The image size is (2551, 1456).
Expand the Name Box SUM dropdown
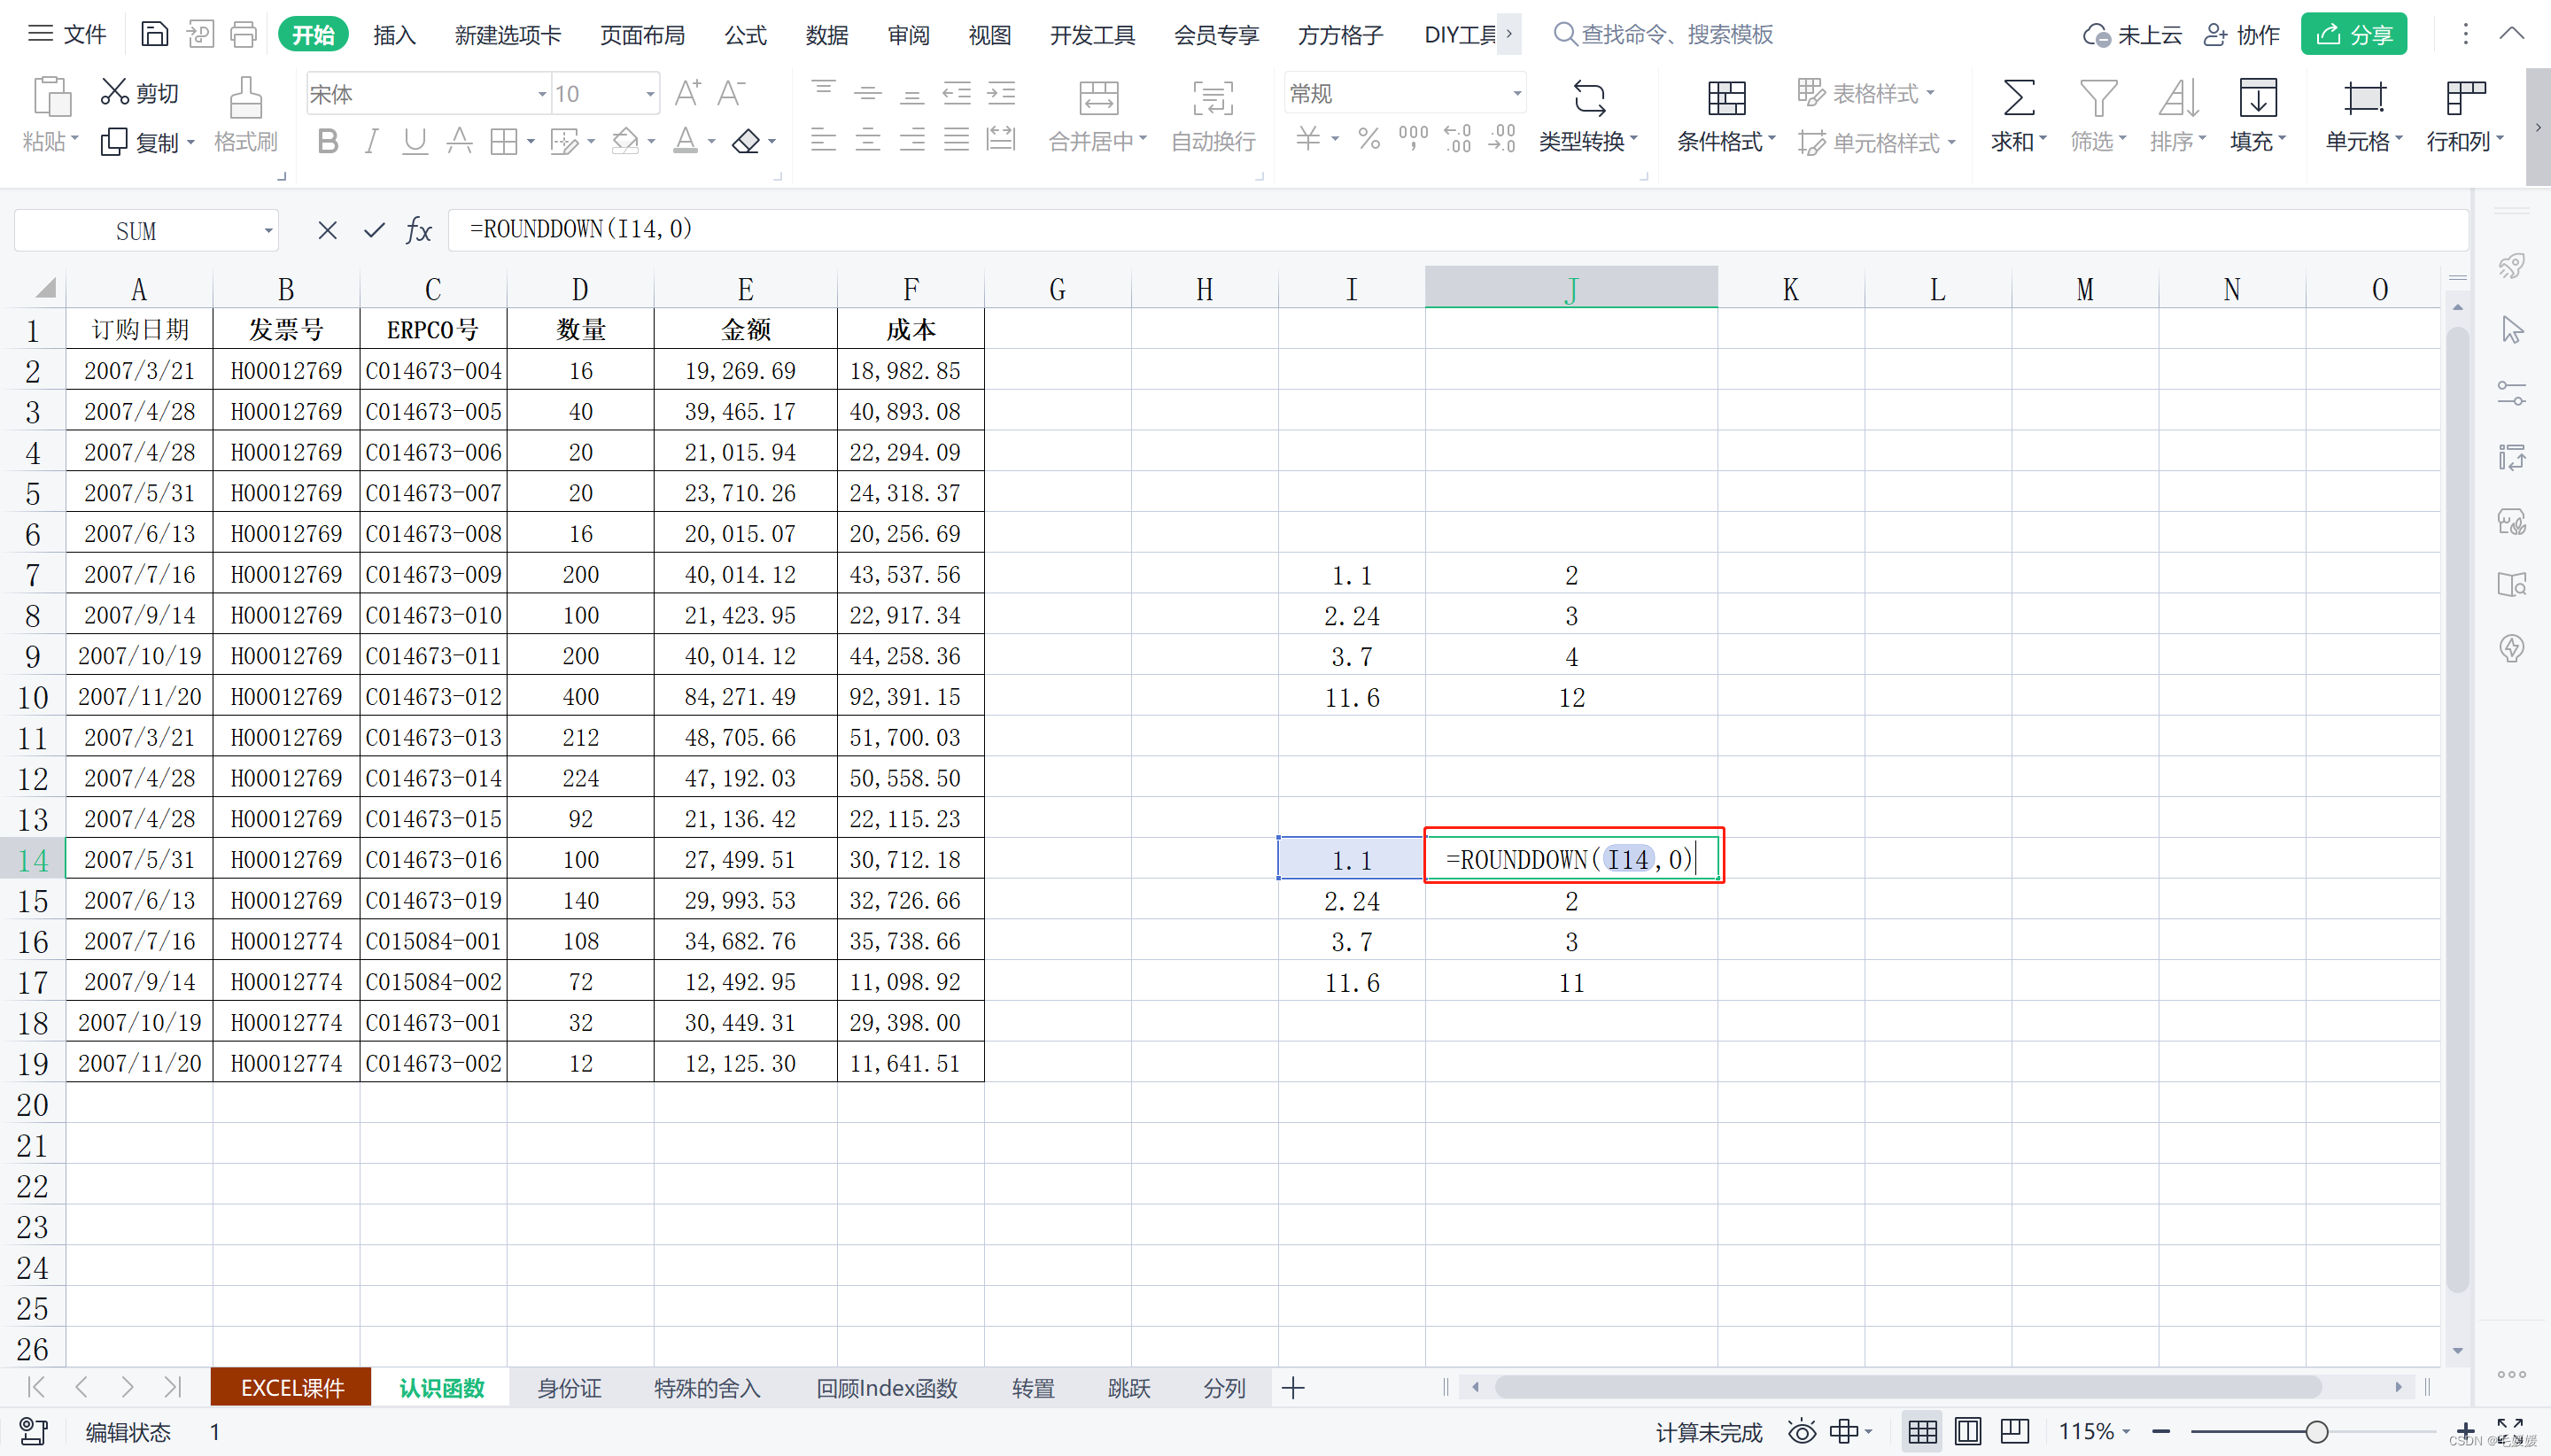[268, 231]
